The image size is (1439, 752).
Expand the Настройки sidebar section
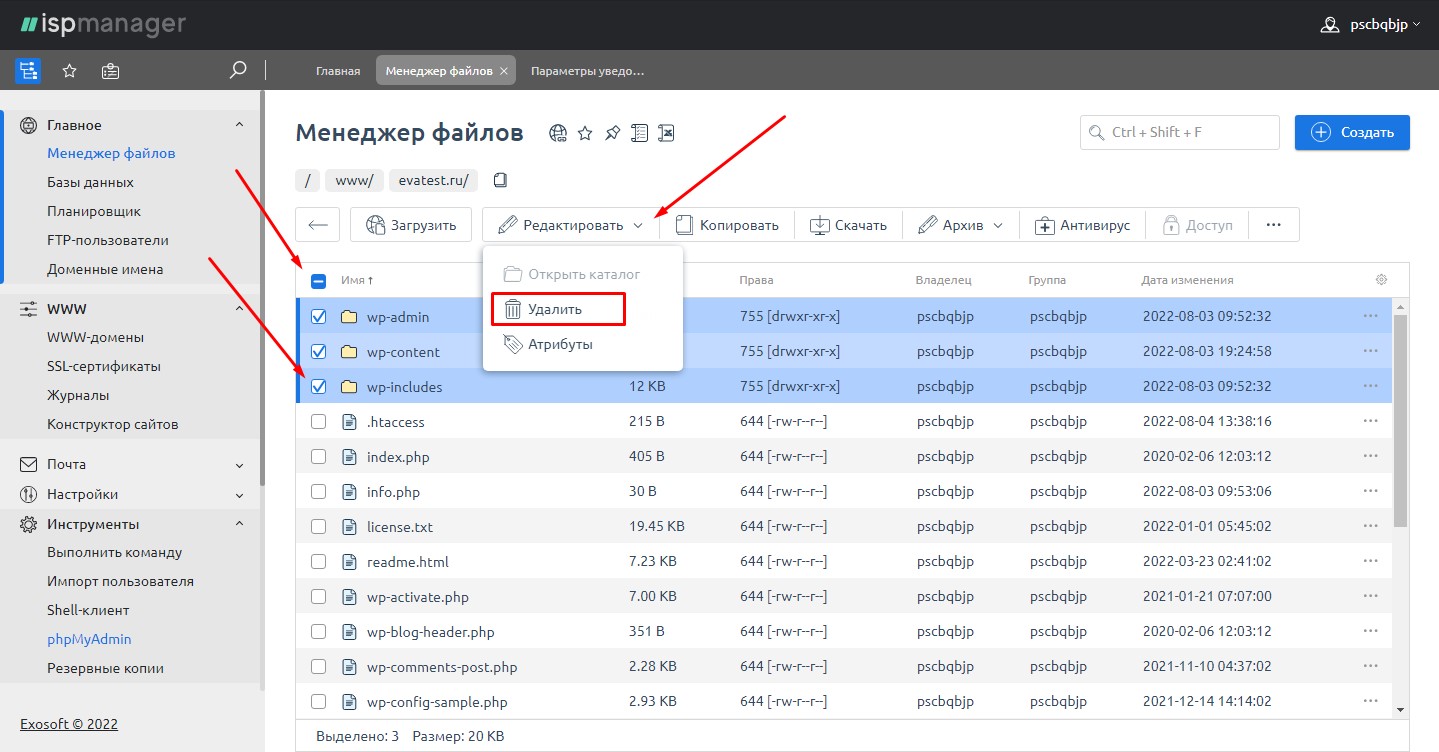(239, 495)
